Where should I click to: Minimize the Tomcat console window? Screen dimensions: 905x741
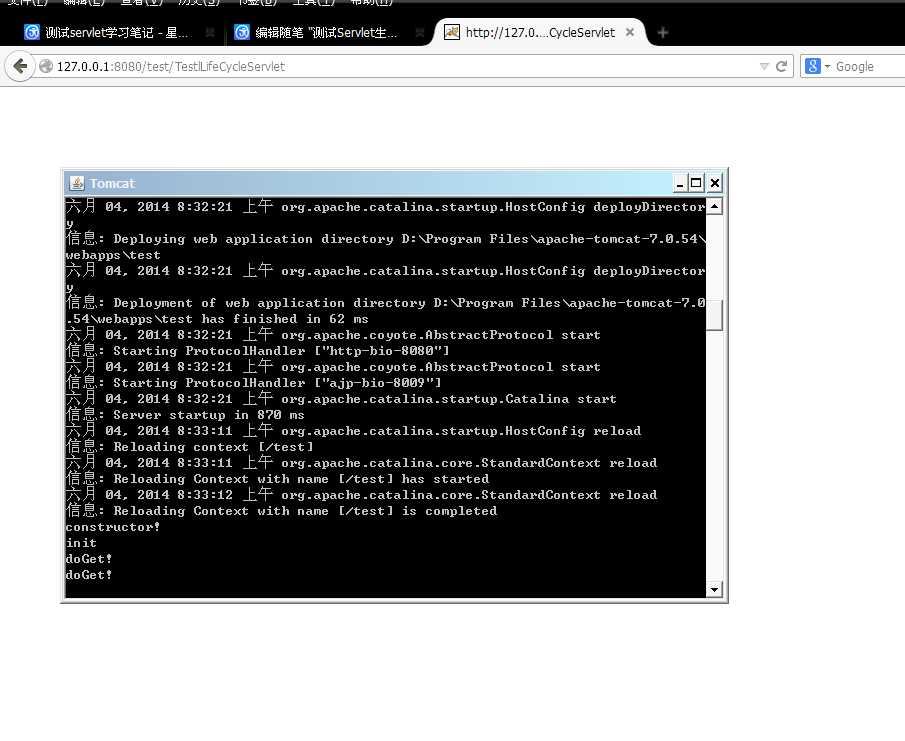pyautogui.click(x=680, y=184)
